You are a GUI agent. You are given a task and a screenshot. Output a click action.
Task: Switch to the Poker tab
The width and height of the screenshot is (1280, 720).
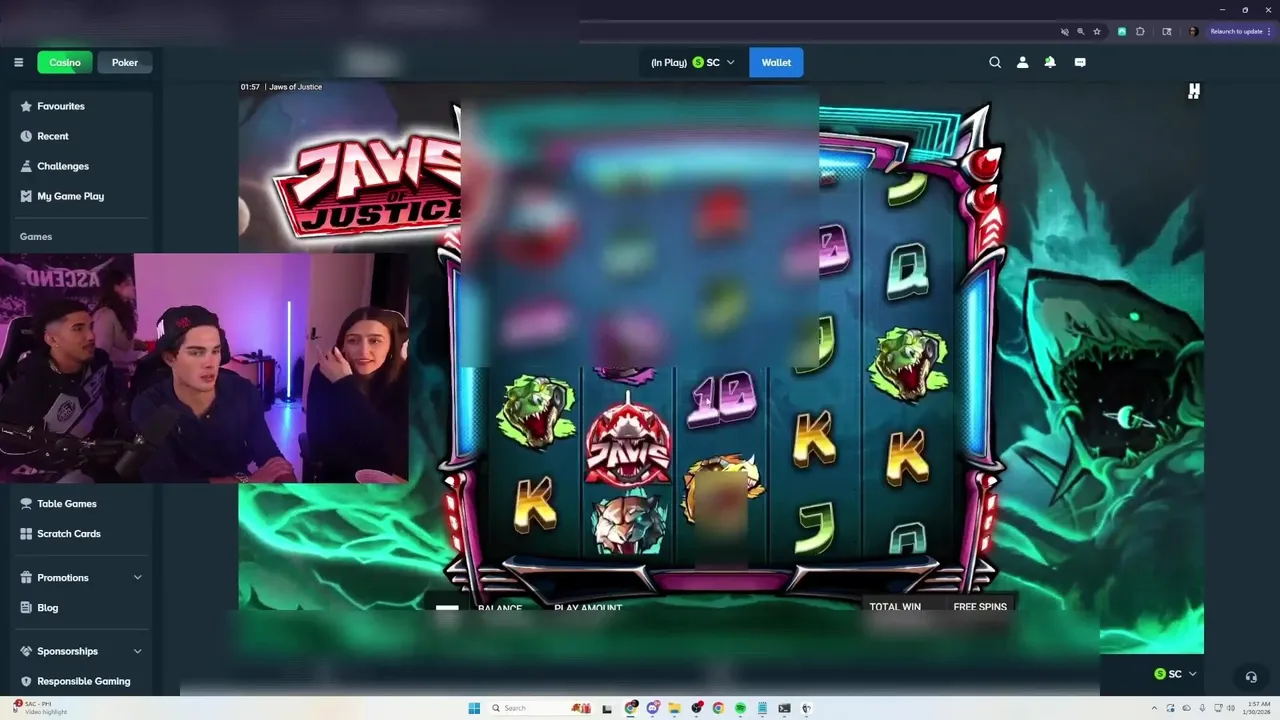pos(125,62)
